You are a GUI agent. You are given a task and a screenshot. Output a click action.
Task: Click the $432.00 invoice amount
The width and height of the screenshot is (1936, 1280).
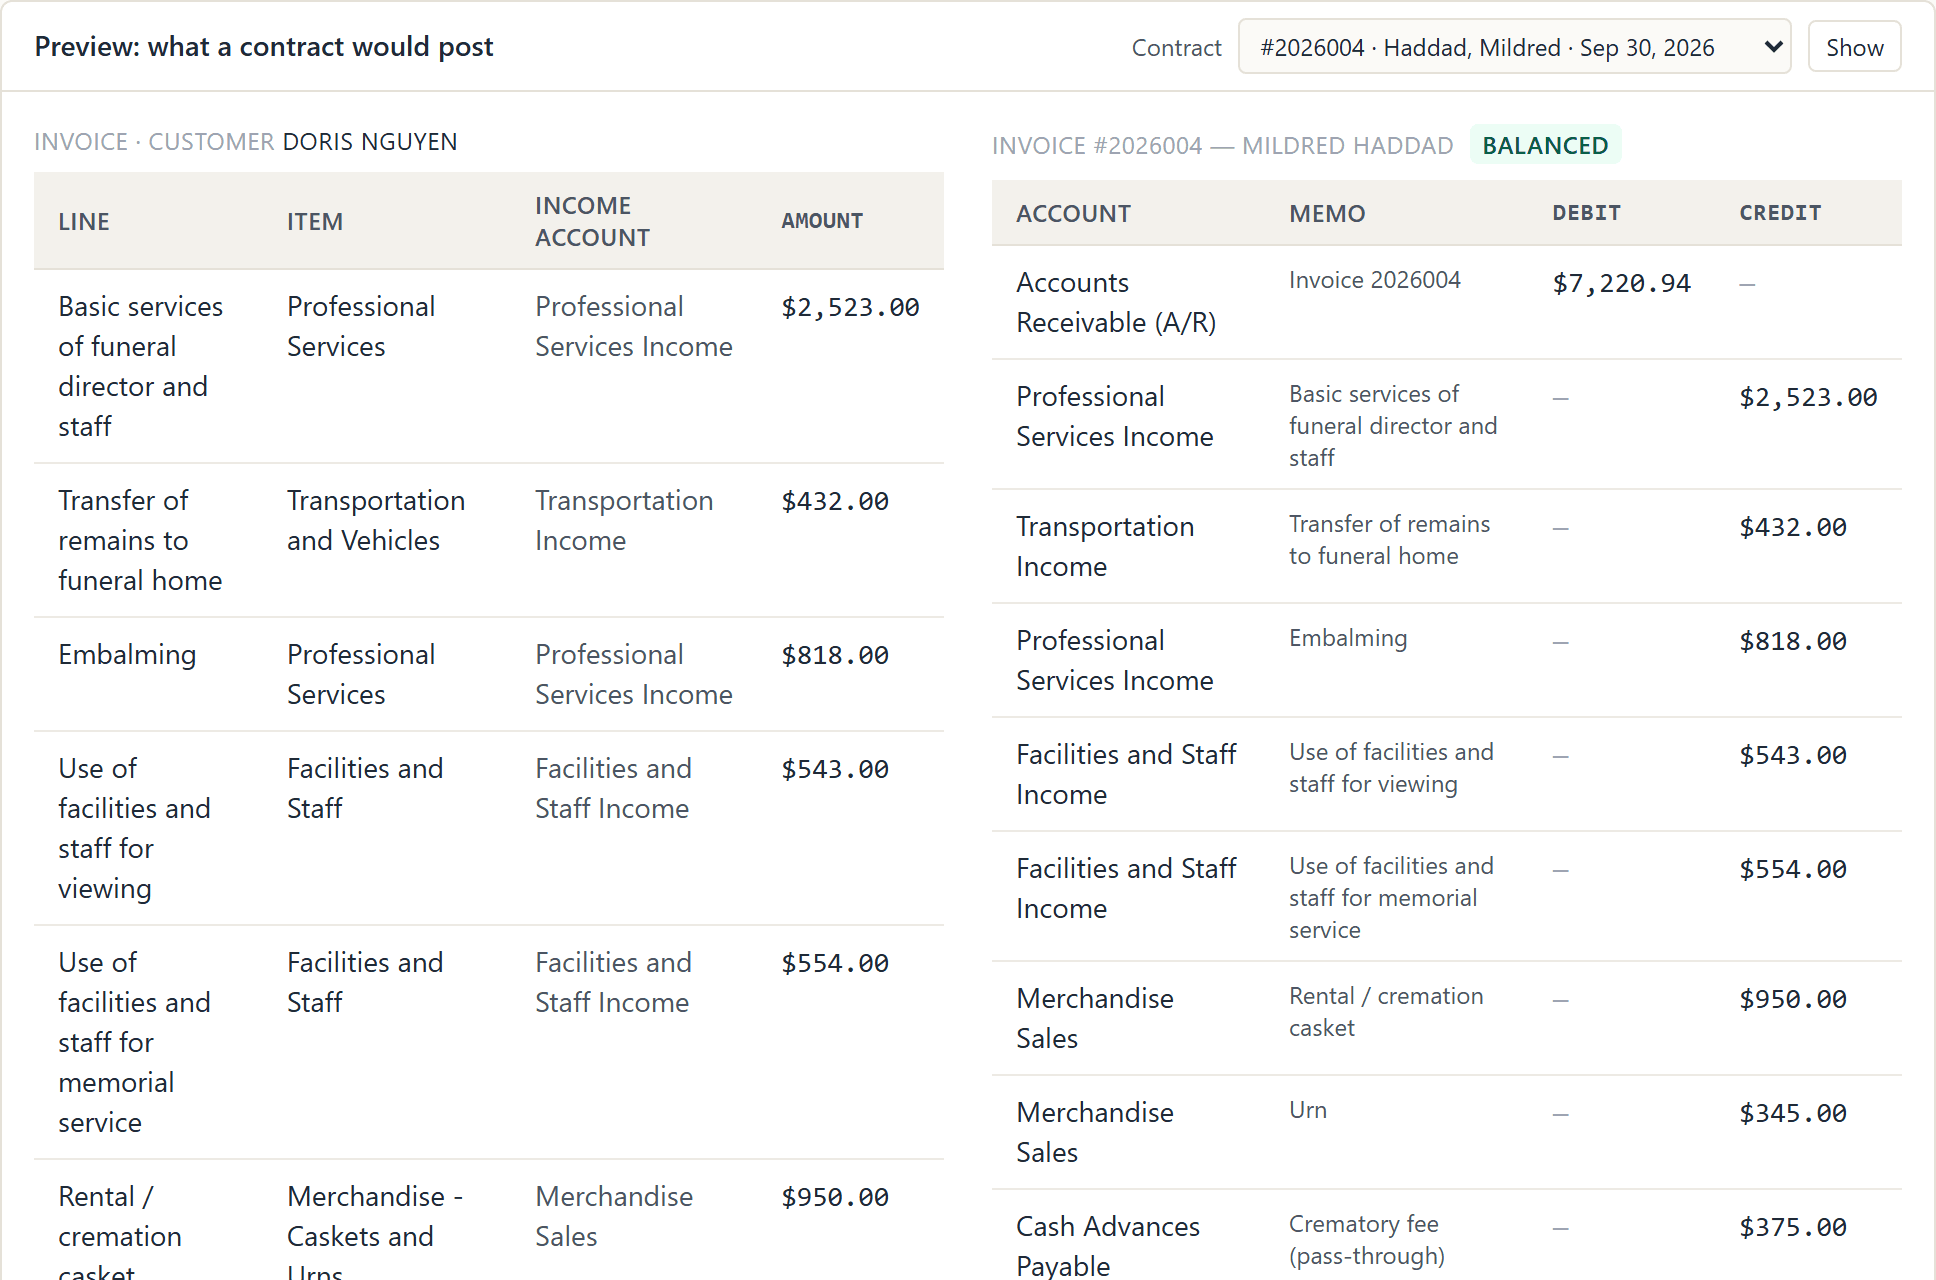pyautogui.click(x=834, y=502)
